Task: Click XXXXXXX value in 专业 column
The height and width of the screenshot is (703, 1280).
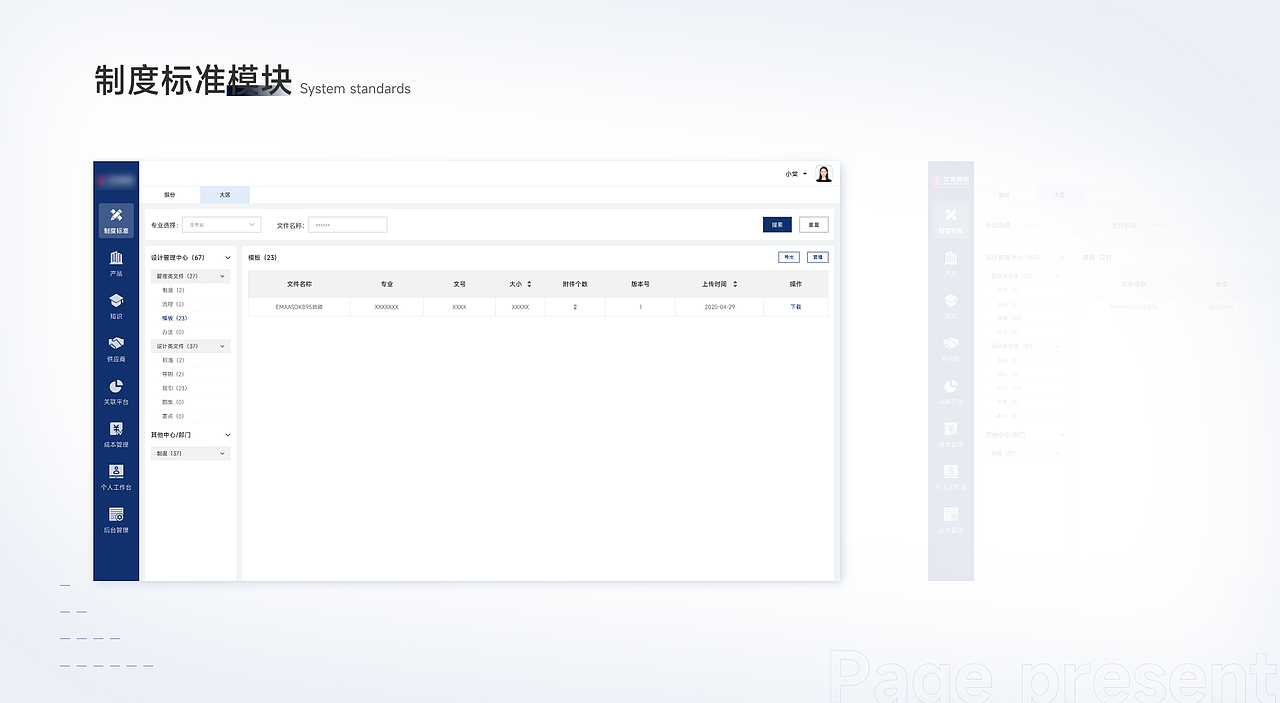Action: (387, 307)
